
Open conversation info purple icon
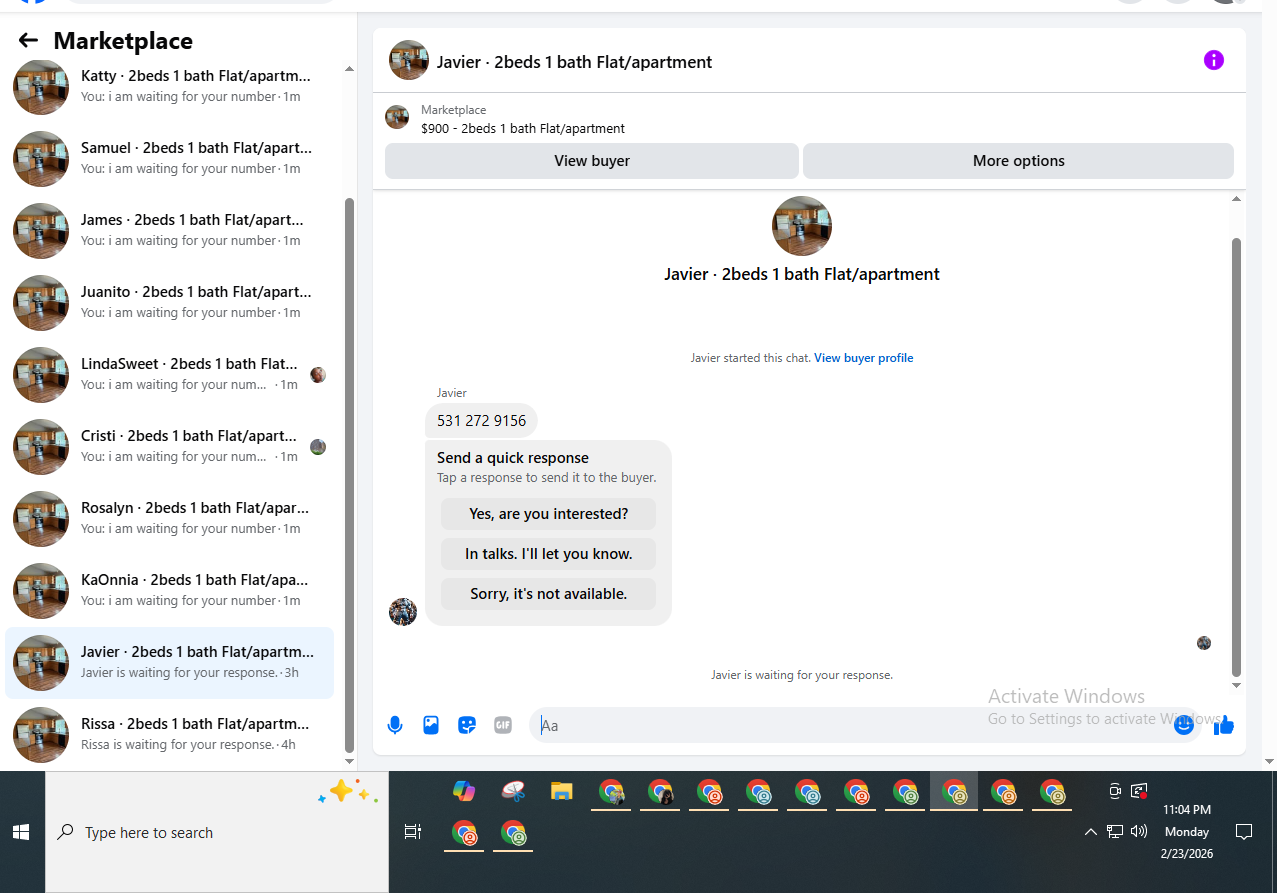pyautogui.click(x=1213, y=60)
